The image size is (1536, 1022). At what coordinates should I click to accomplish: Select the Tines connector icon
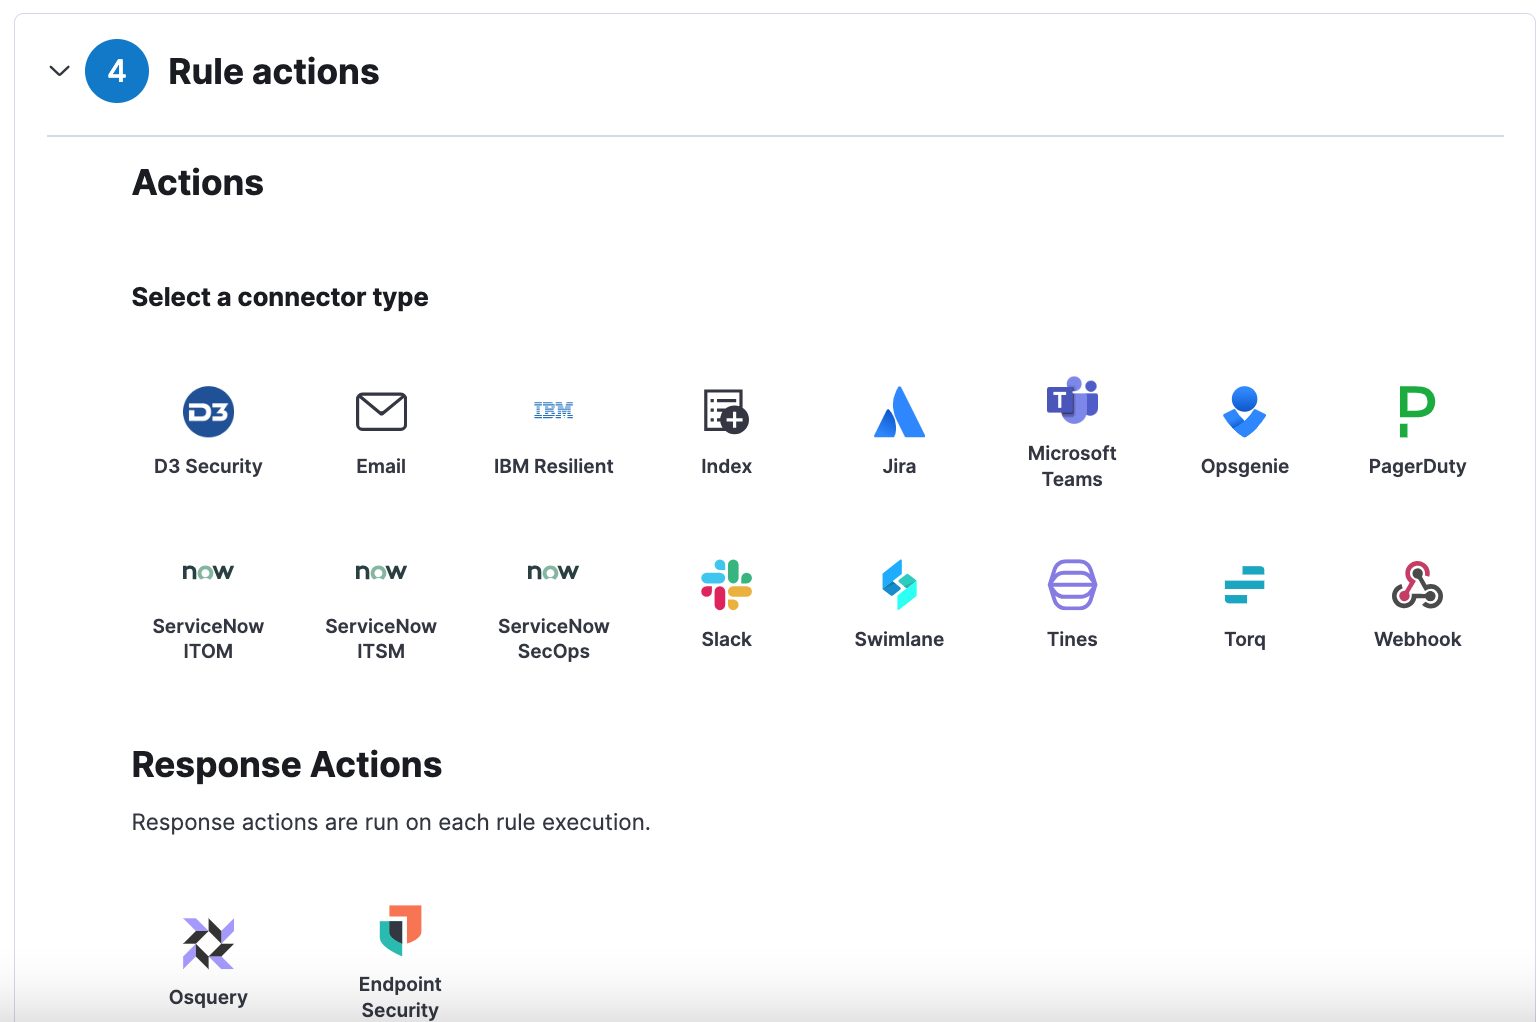[x=1072, y=584]
